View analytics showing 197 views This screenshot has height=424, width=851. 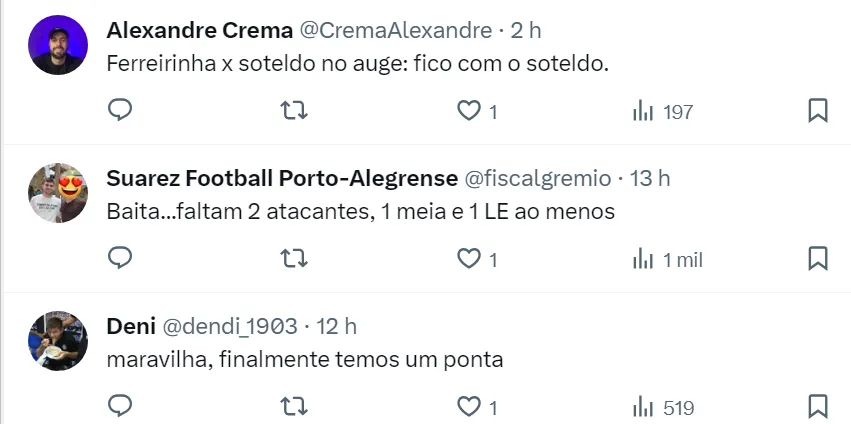pyautogui.click(x=663, y=112)
